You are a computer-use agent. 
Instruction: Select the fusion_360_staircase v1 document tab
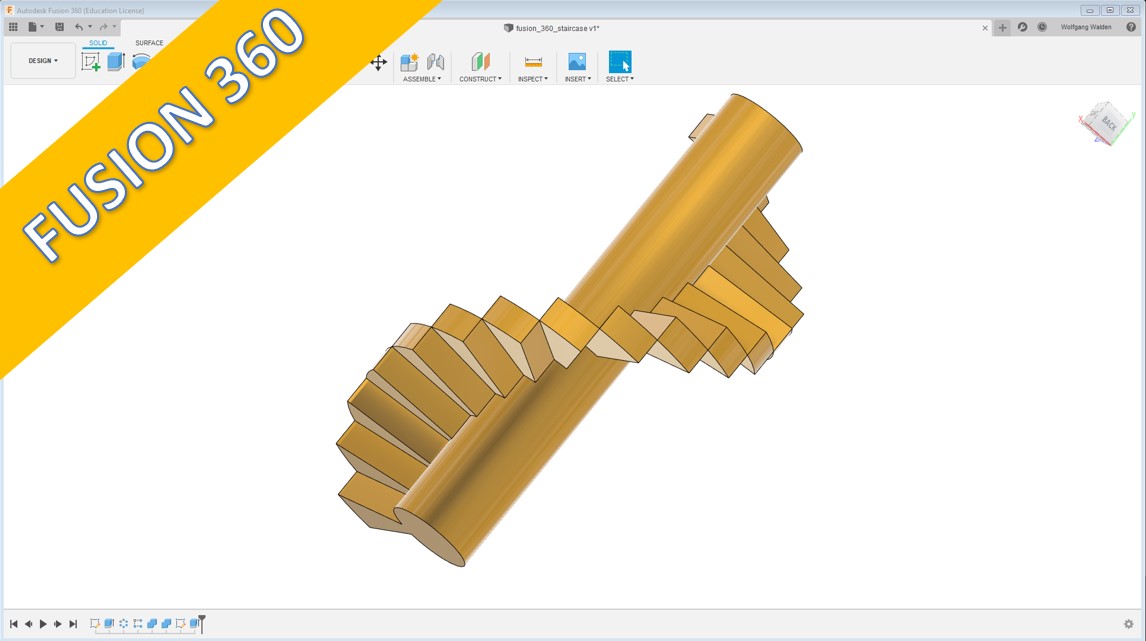coord(552,28)
